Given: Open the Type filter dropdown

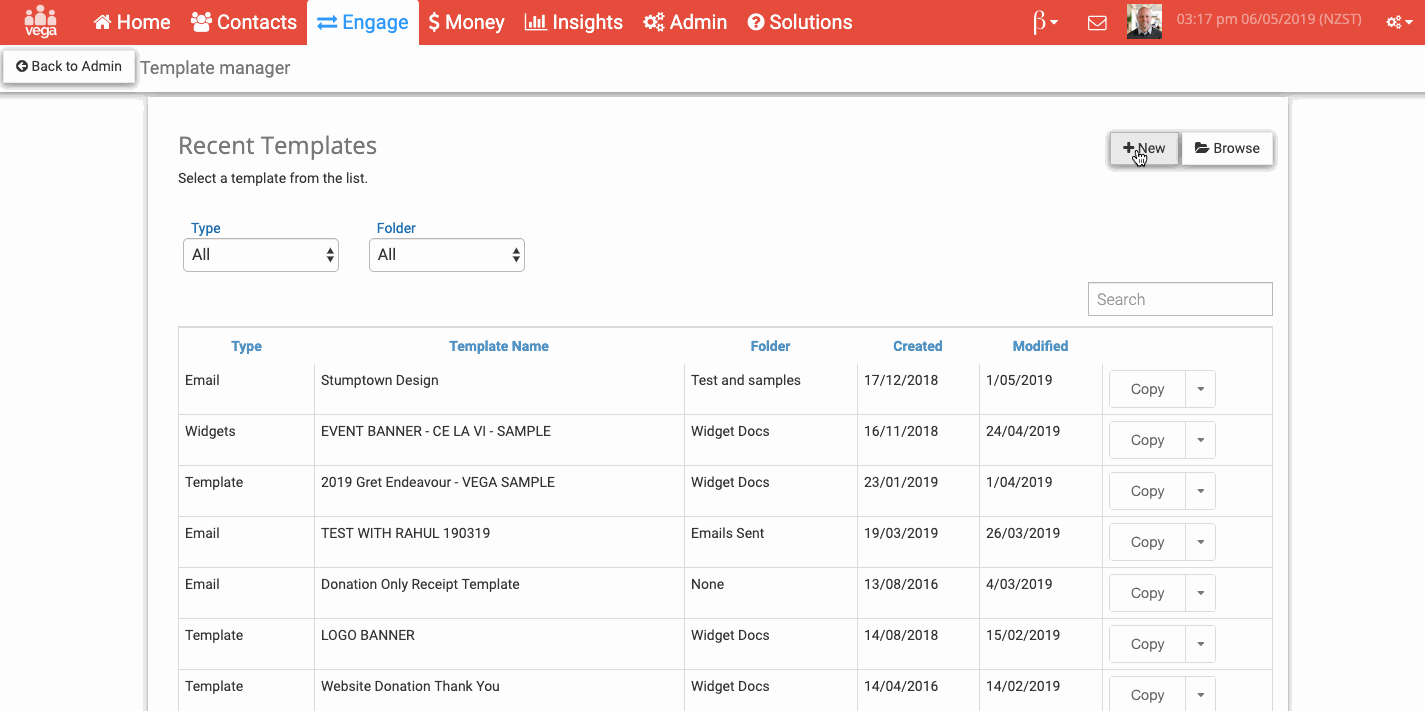Looking at the screenshot, I should 261,255.
